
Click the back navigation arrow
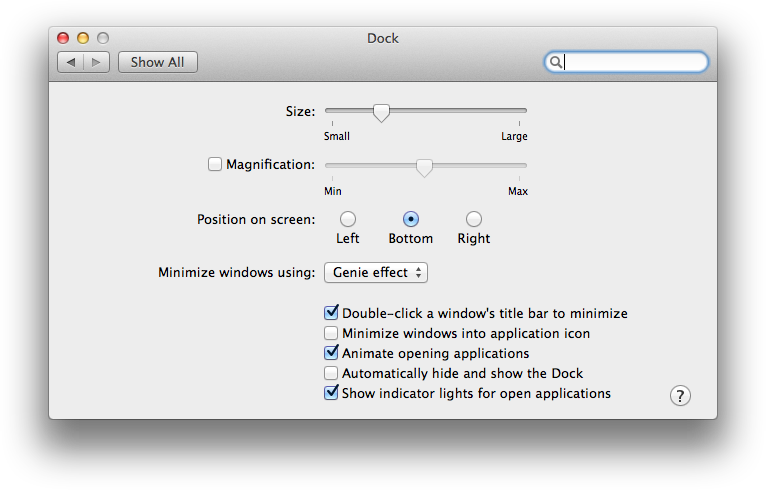(71, 62)
